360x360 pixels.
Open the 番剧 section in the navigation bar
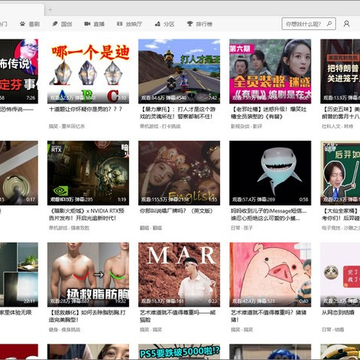(x=30, y=24)
